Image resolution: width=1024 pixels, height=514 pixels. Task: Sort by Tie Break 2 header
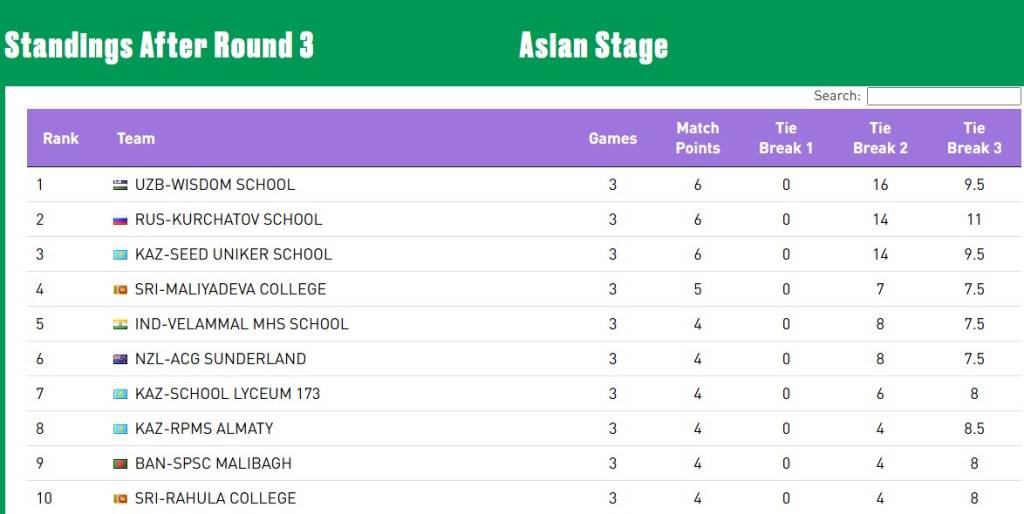880,138
